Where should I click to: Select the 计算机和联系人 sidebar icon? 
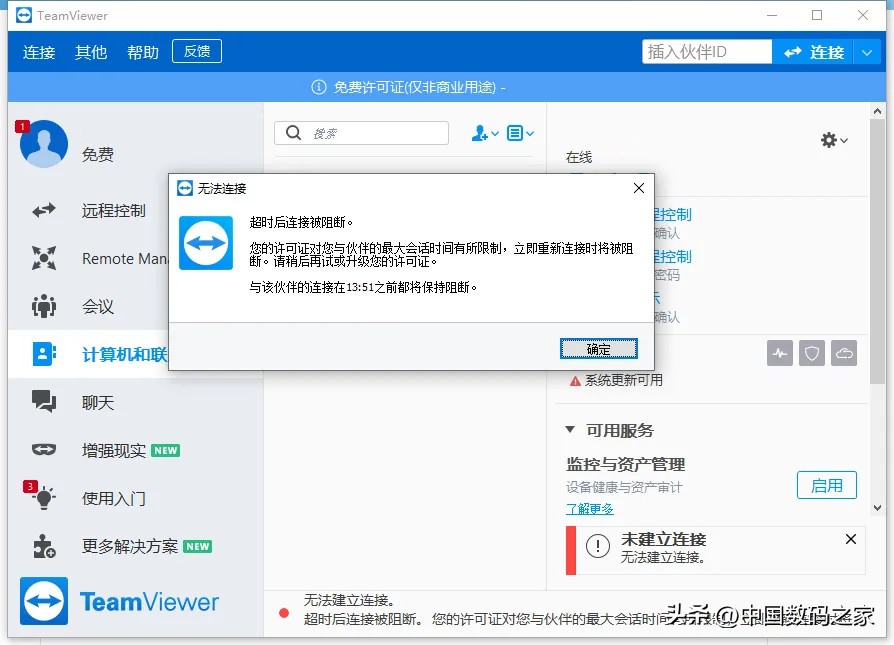click(43, 354)
